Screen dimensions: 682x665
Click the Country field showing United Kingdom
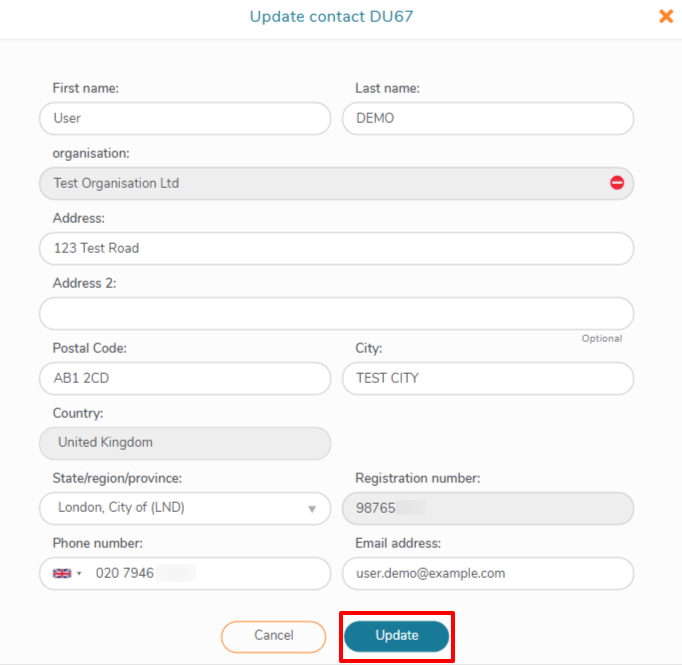point(185,442)
